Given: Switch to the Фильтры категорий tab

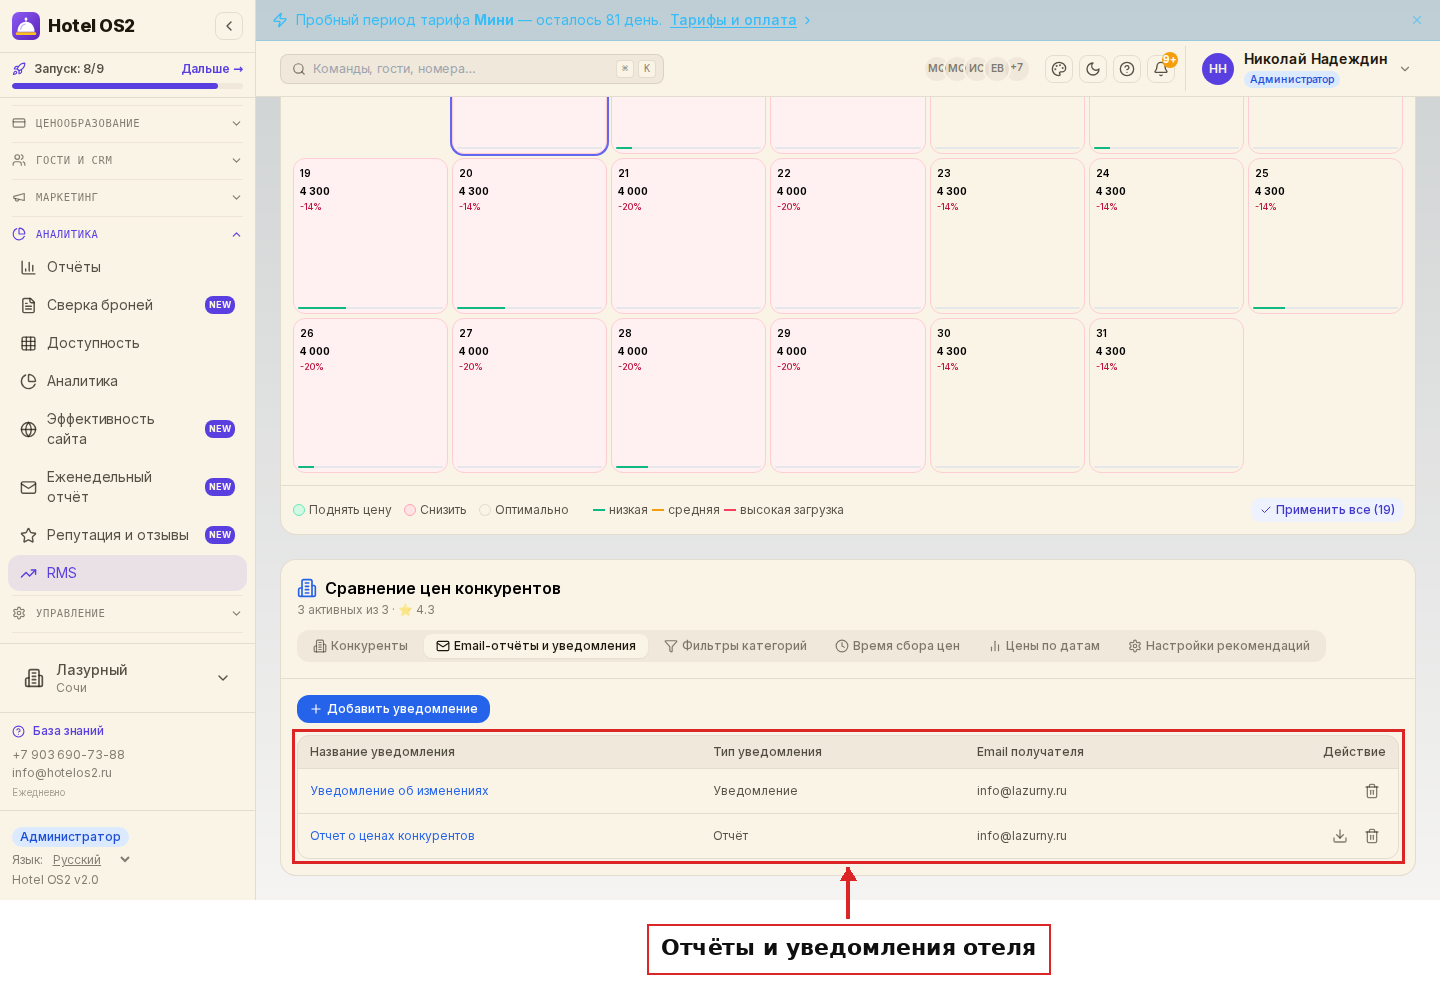Looking at the screenshot, I should click(736, 646).
